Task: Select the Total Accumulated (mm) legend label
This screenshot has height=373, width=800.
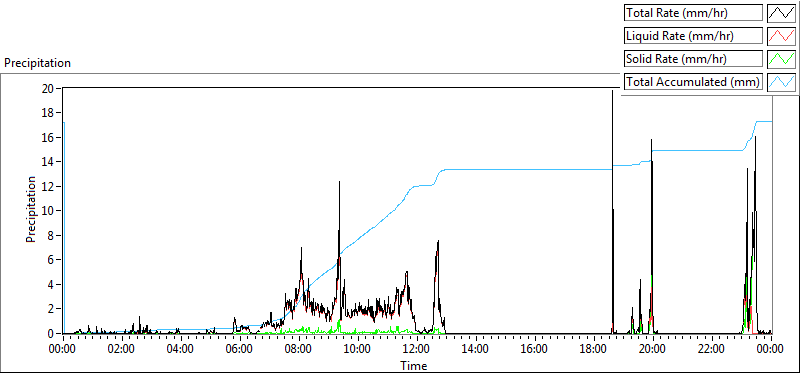Action: pos(693,82)
